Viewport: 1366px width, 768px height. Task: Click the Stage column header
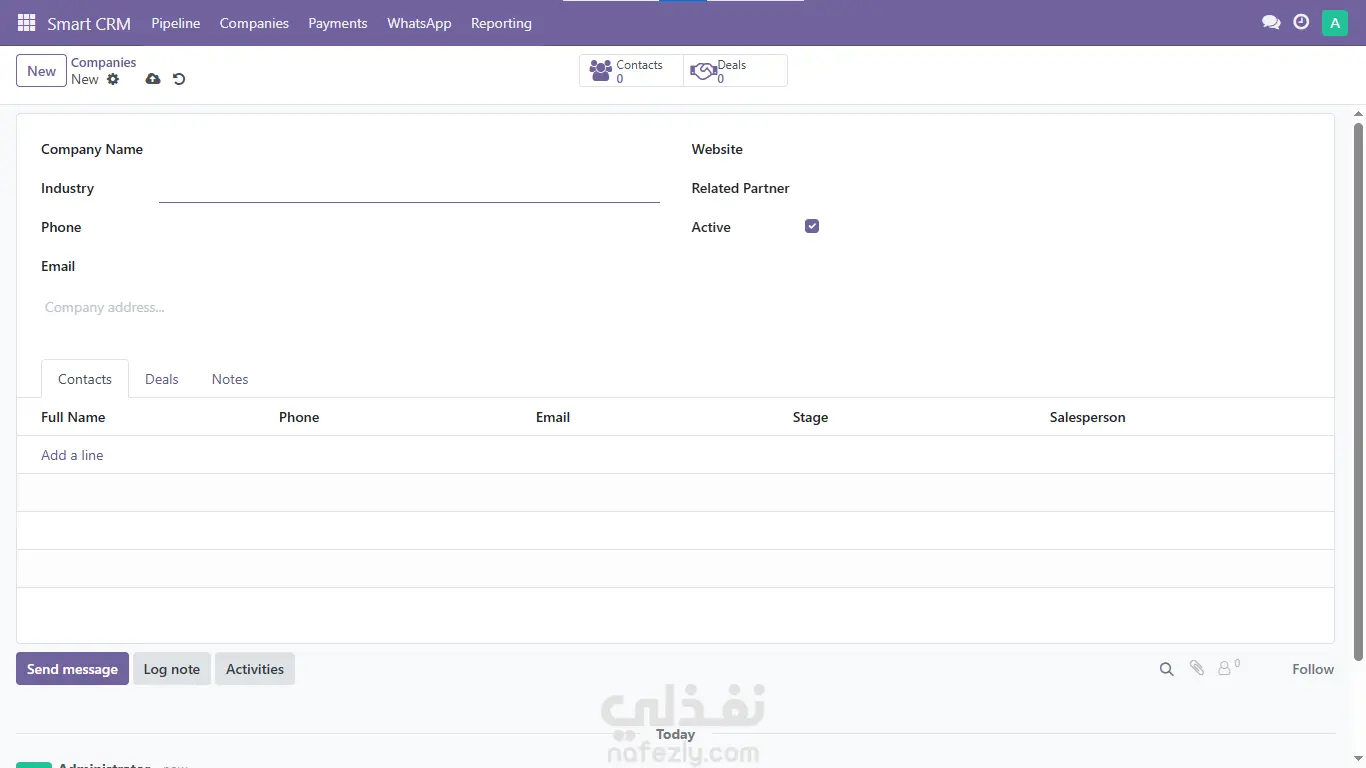point(810,417)
